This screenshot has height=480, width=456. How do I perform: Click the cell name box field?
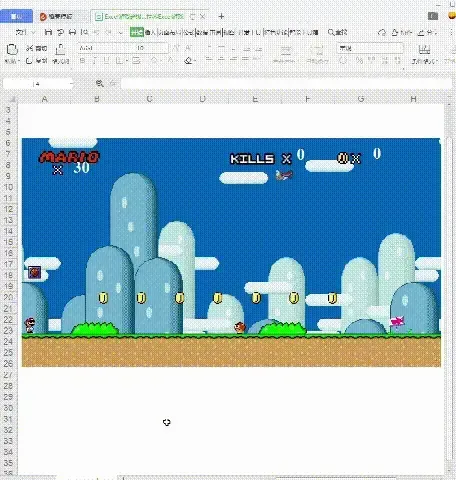coord(38,84)
